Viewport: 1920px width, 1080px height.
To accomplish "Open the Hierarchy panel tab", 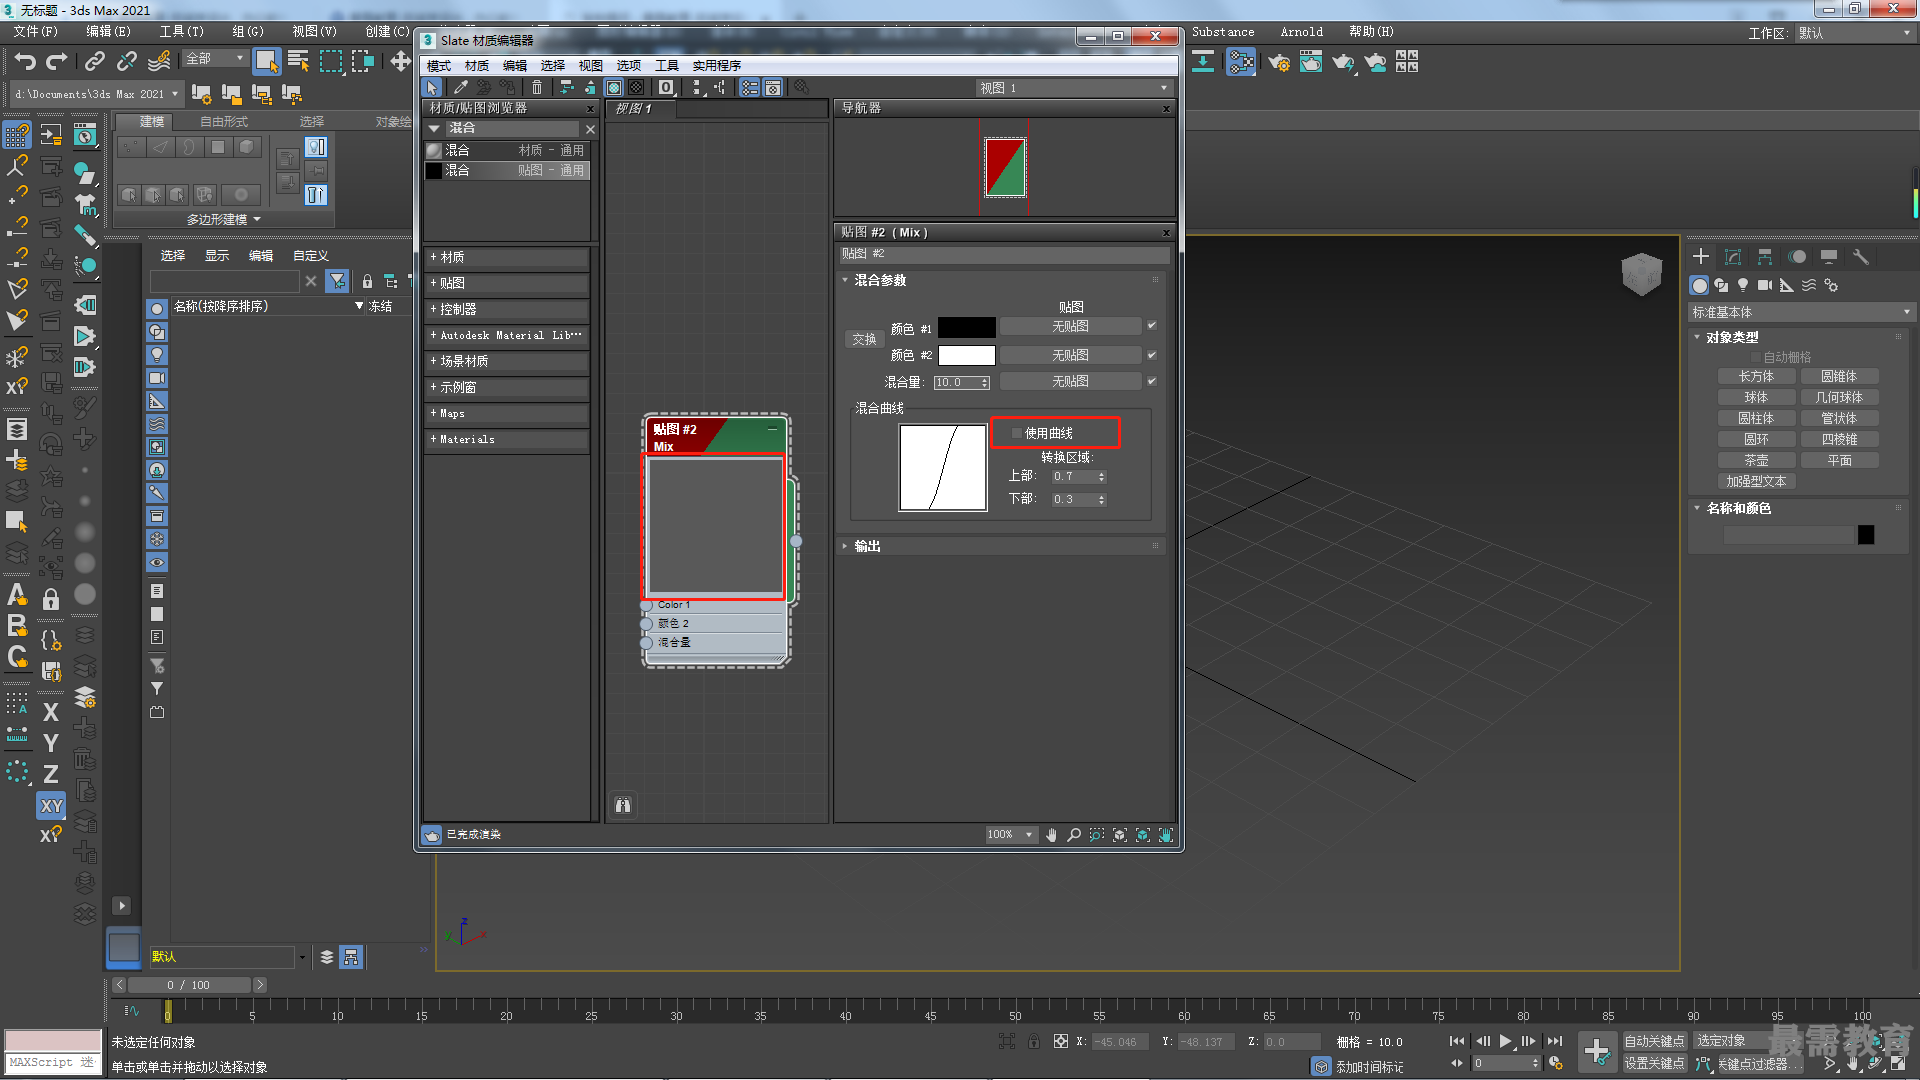I will [x=1765, y=257].
